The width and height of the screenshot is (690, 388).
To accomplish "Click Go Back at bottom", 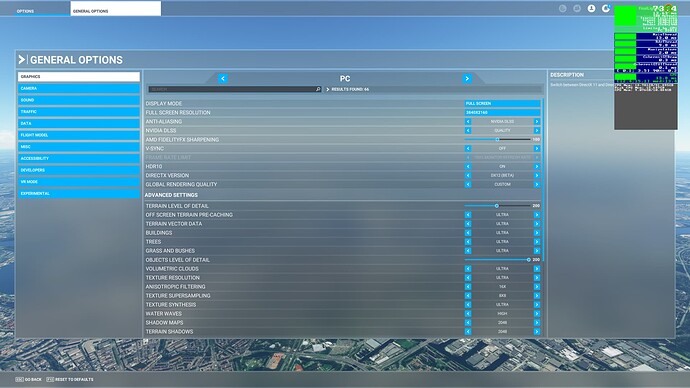I will click(29, 379).
